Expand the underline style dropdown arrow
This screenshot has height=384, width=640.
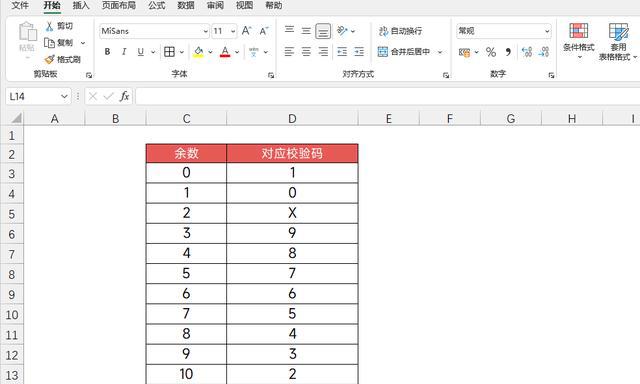153,52
